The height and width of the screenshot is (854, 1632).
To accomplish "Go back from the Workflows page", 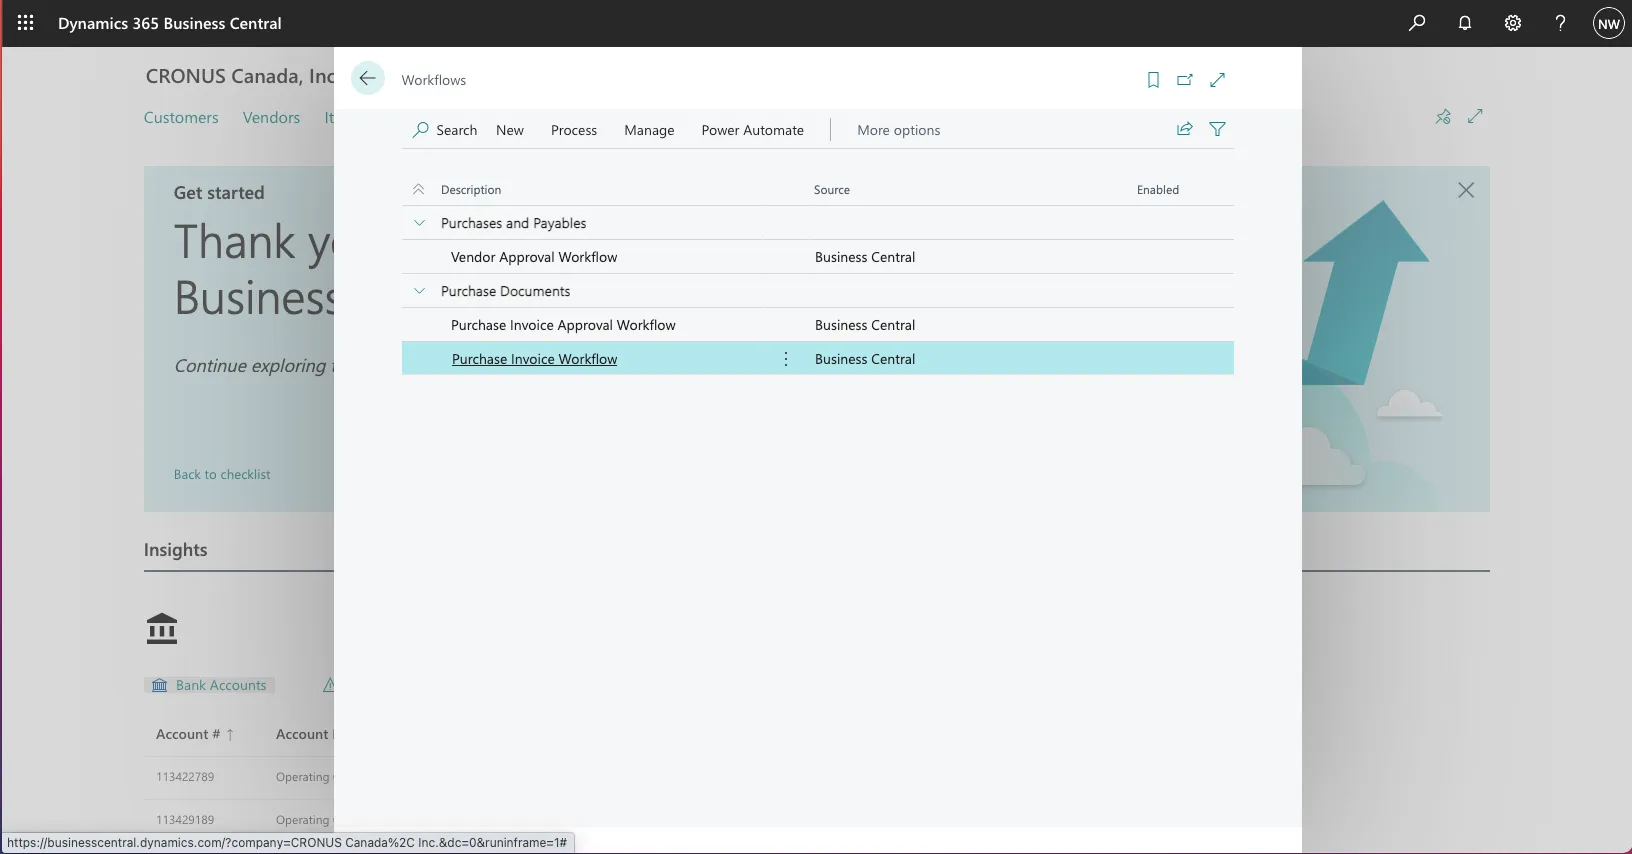I will (x=368, y=79).
